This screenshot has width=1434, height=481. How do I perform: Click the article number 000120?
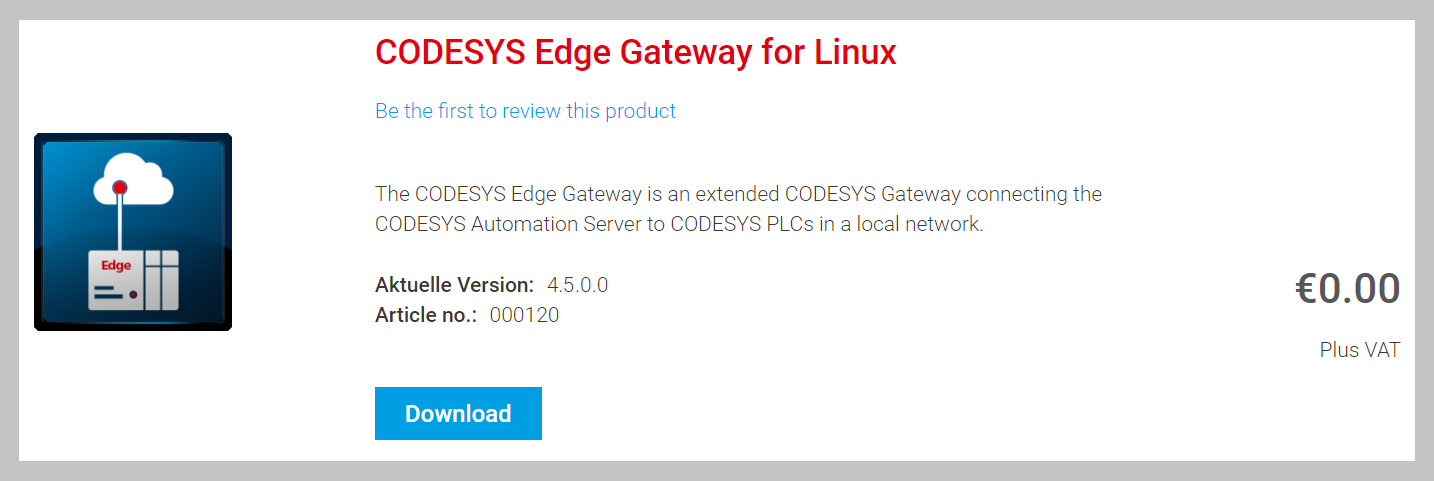524,316
